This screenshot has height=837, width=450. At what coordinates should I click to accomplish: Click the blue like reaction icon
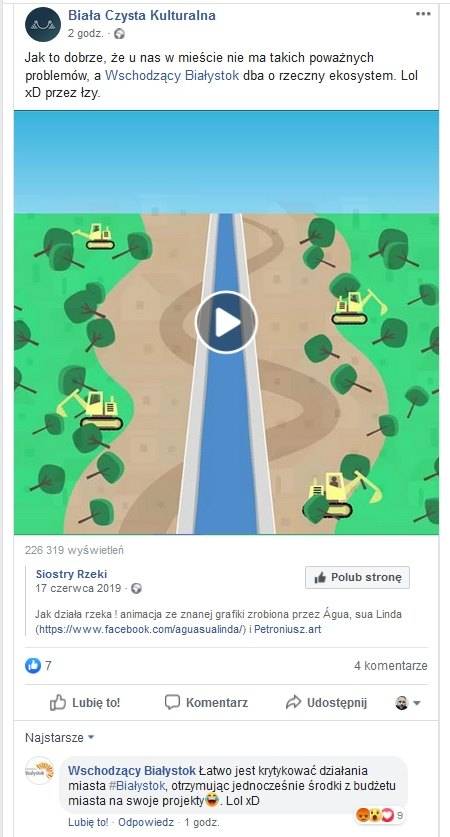pos(33,665)
